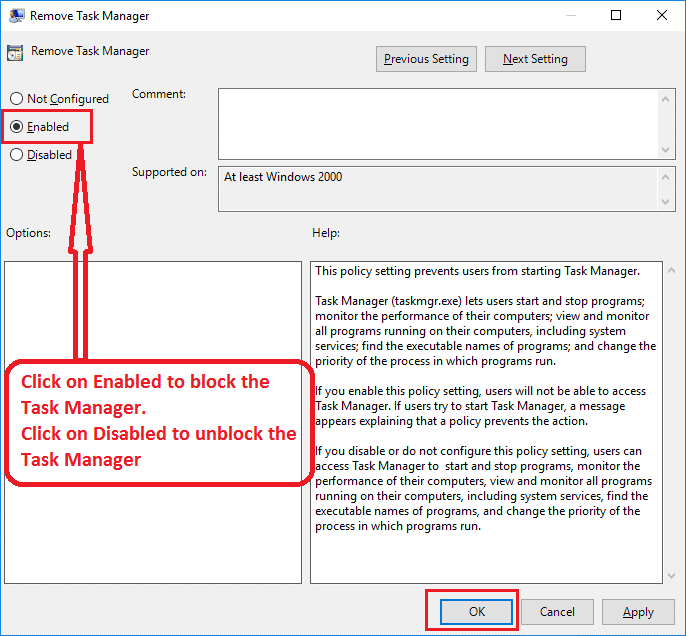686x636 pixels.
Task: Select the Not Configured radio button
Action: 17,99
